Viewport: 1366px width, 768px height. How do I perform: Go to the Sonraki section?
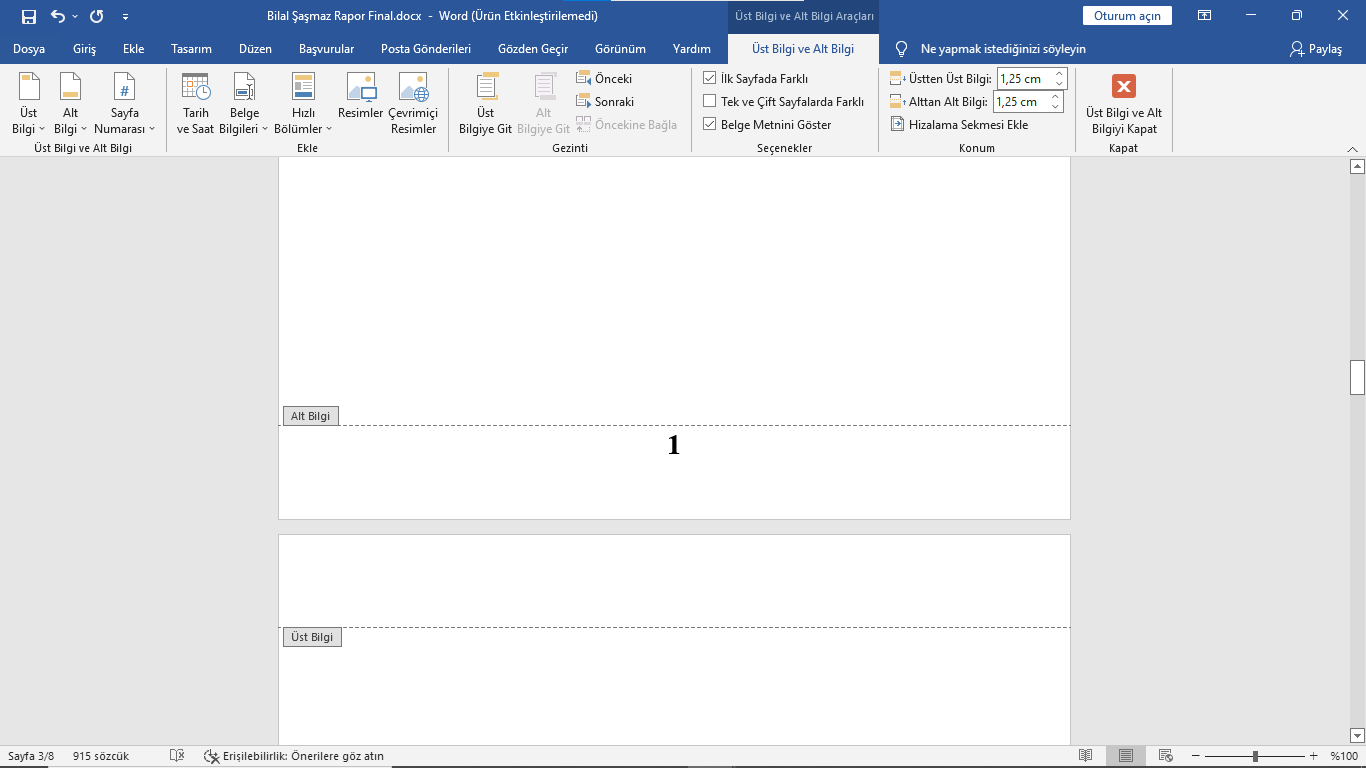[x=605, y=102]
